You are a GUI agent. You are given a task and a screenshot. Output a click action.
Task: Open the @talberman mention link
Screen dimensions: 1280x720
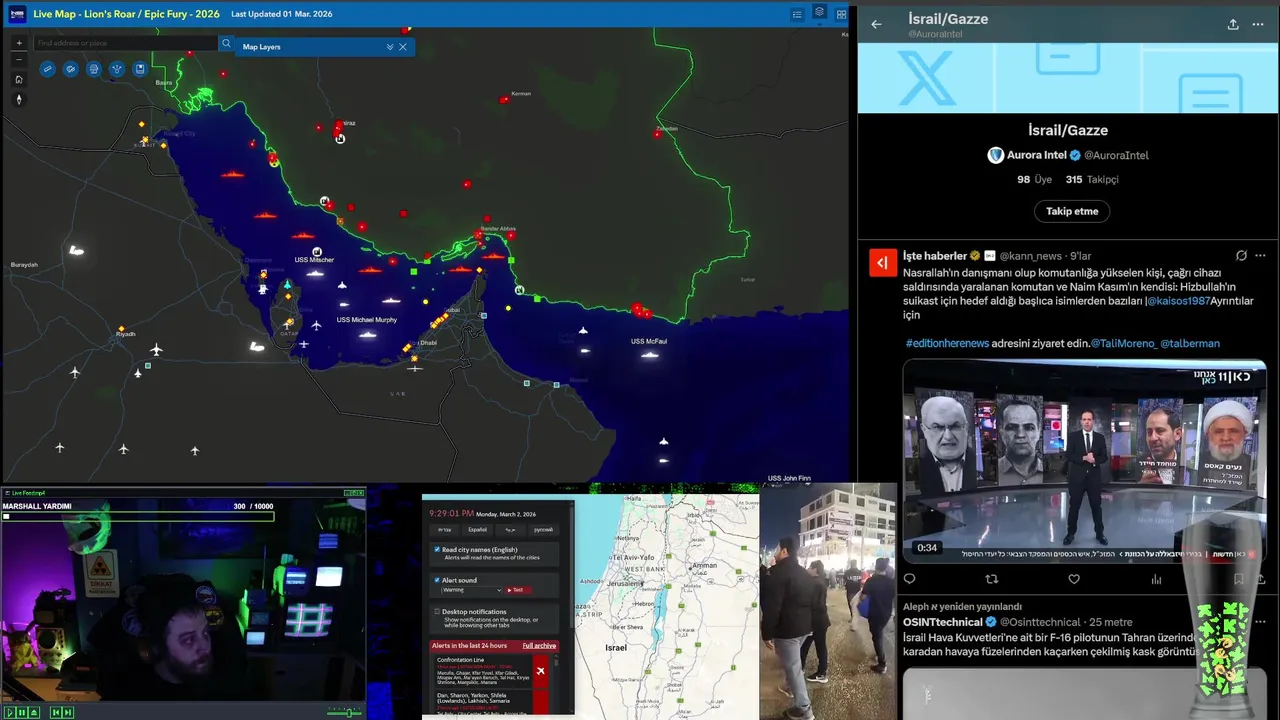point(1190,343)
